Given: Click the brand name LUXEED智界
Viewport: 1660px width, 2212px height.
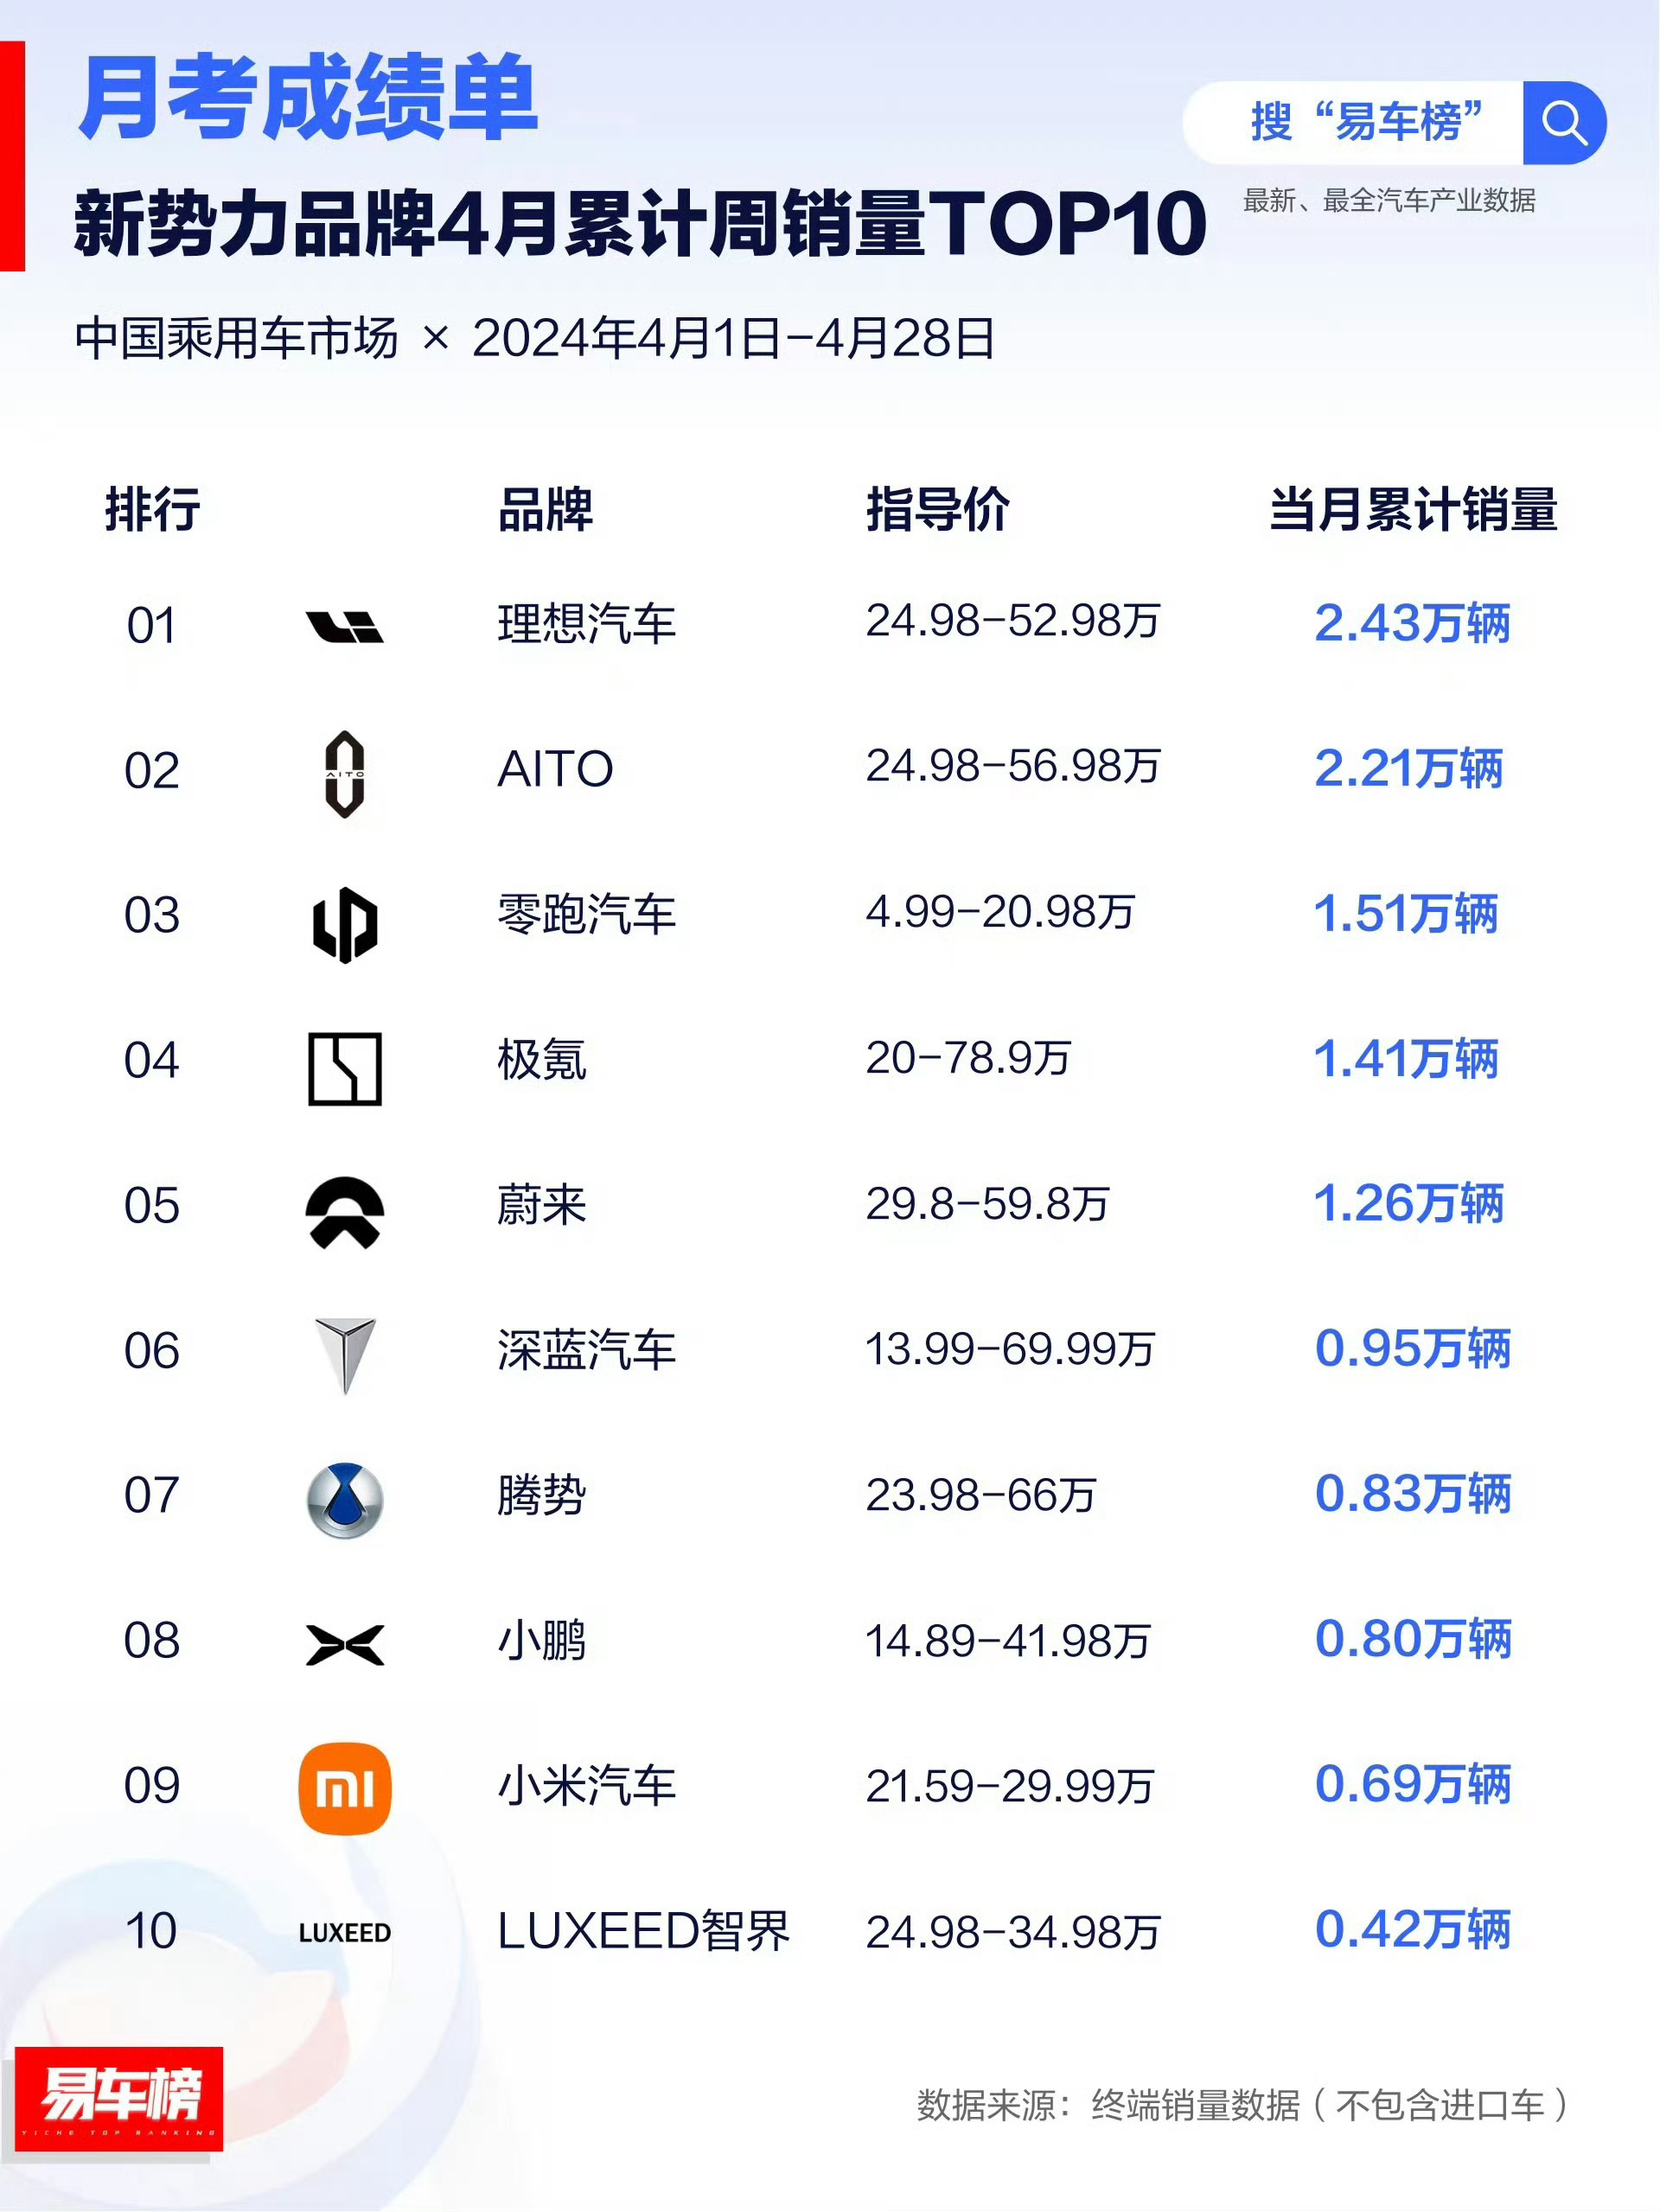Looking at the screenshot, I should tap(644, 1930).
